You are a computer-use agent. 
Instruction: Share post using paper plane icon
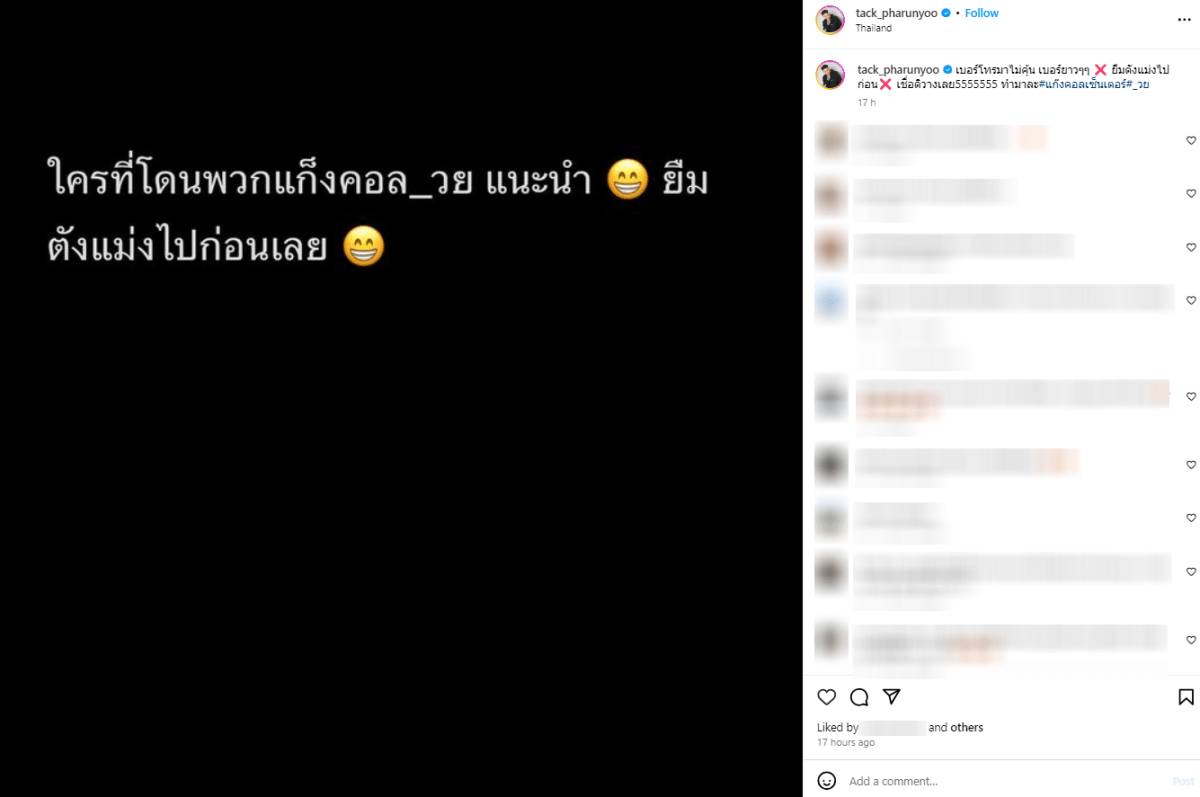click(x=891, y=696)
